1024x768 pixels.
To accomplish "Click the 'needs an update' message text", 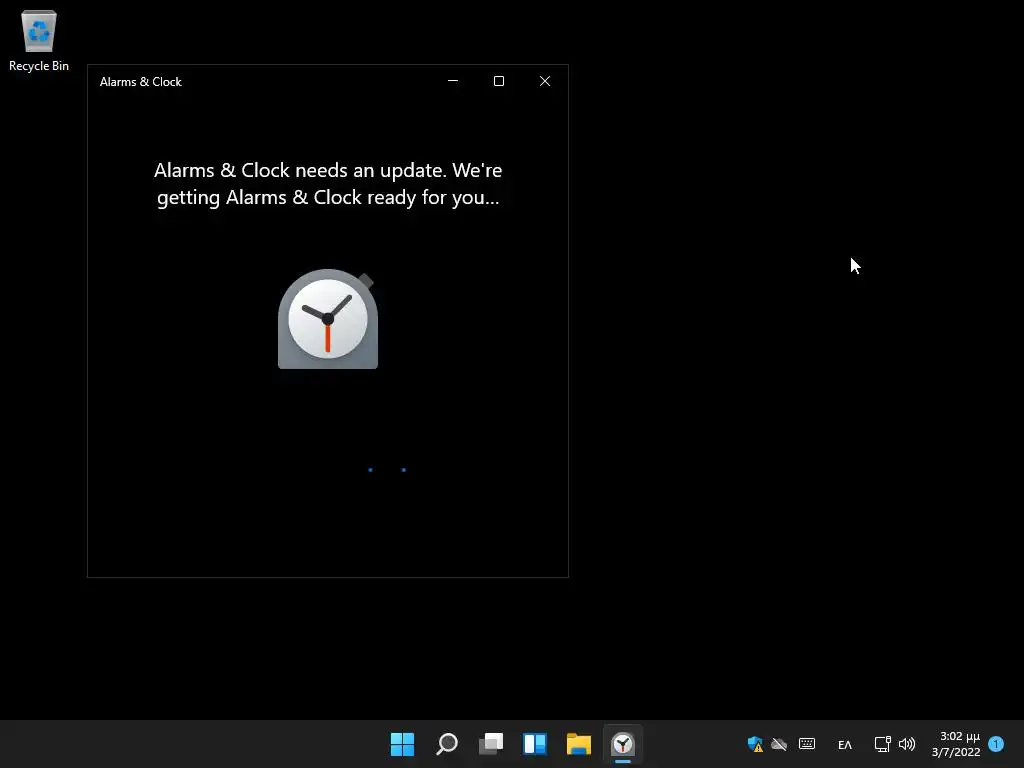I will tap(328, 184).
